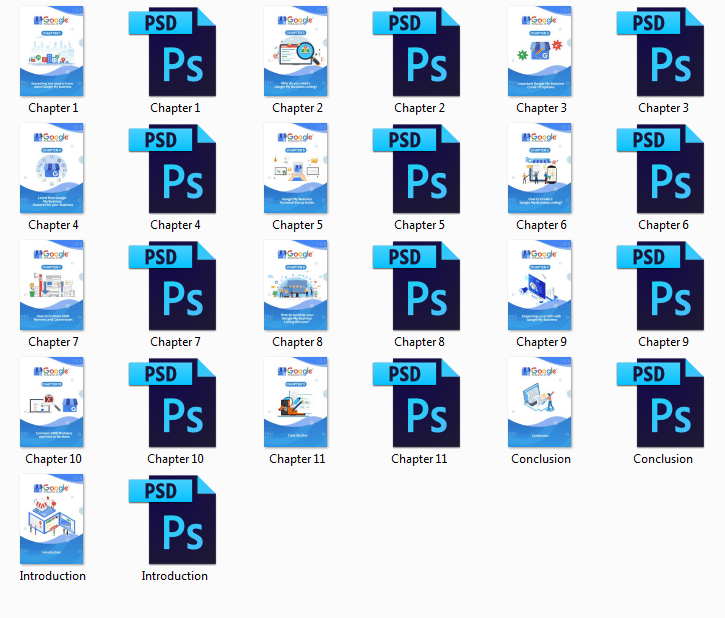The image size is (725, 618).
Task: Click the Conclusion PSD file icon
Action: coord(663,403)
